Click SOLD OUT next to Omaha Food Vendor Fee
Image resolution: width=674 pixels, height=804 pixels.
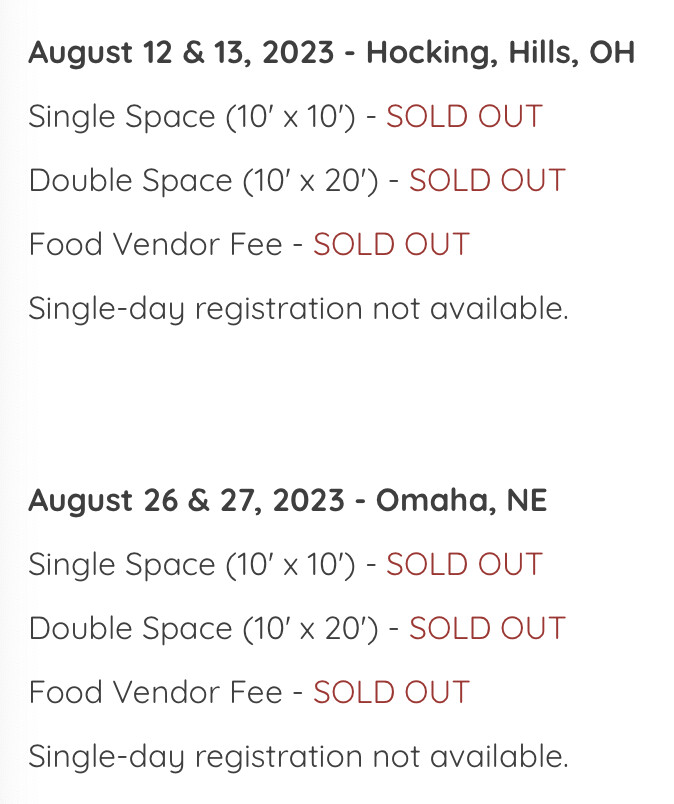[391, 691]
